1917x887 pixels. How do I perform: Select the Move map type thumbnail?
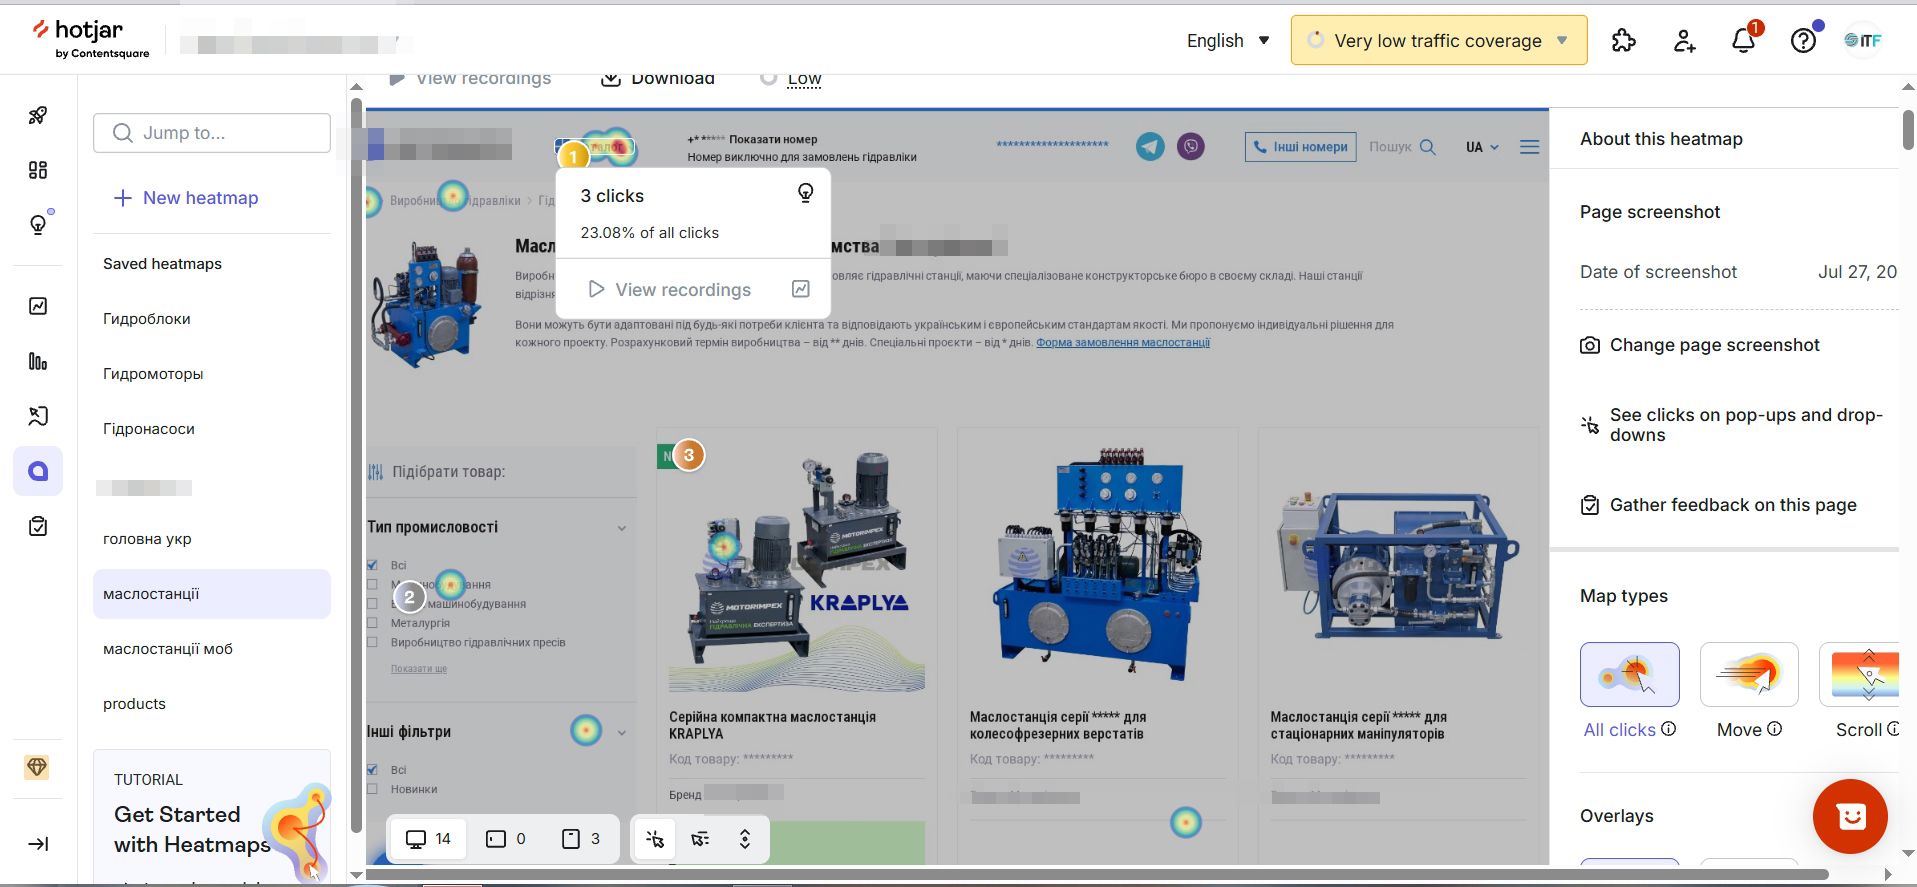pyautogui.click(x=1749, y=674)
